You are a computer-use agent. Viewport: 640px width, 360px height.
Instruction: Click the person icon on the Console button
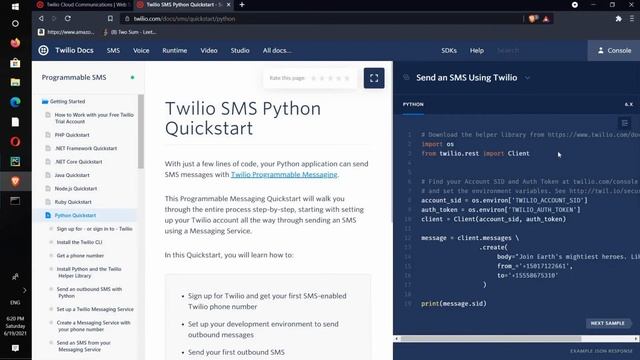601,50
